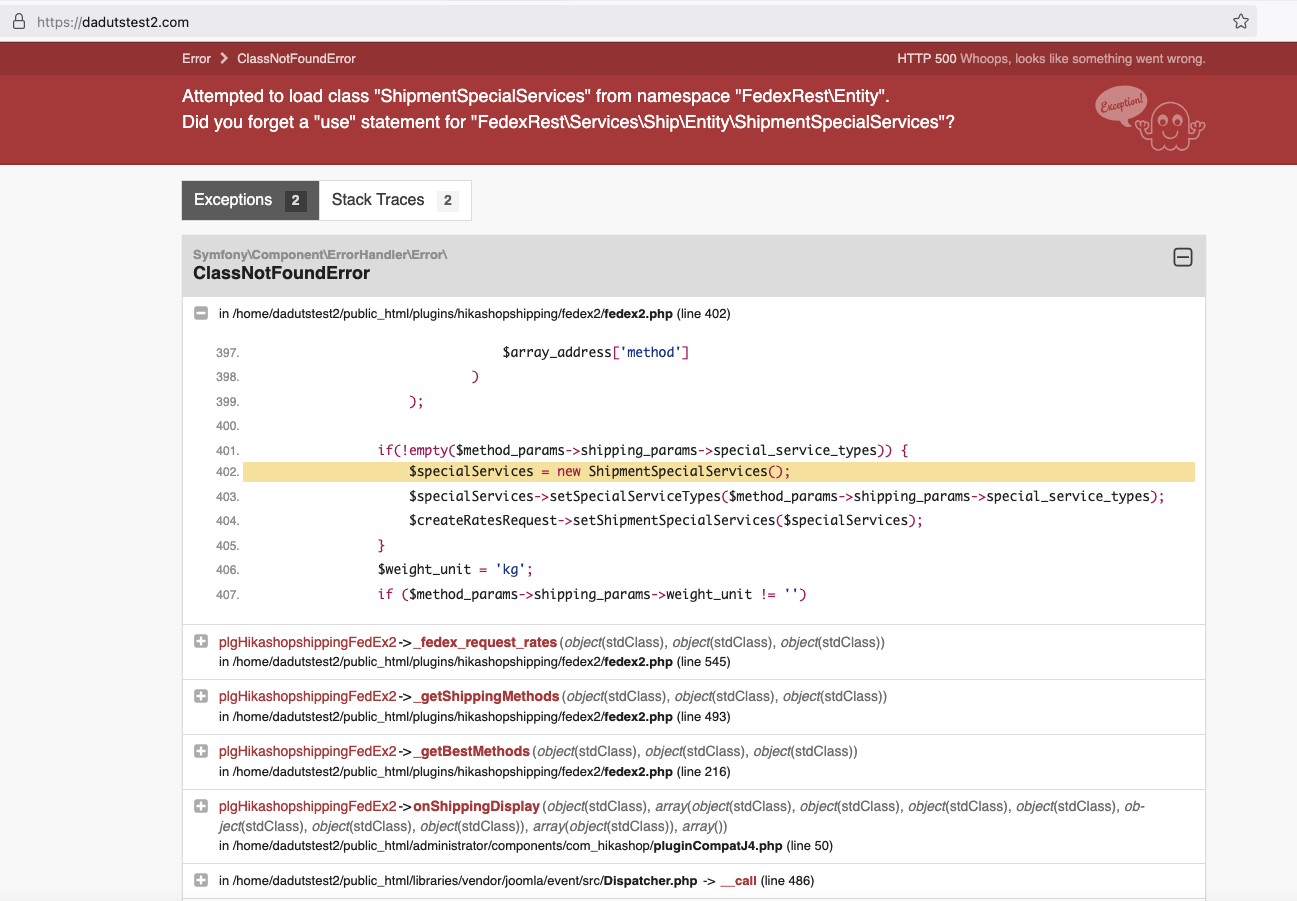Click the "Whoops, looks like something went wrong." text
This screenshot has width=1297, height=901.
tap(1083, 59)
